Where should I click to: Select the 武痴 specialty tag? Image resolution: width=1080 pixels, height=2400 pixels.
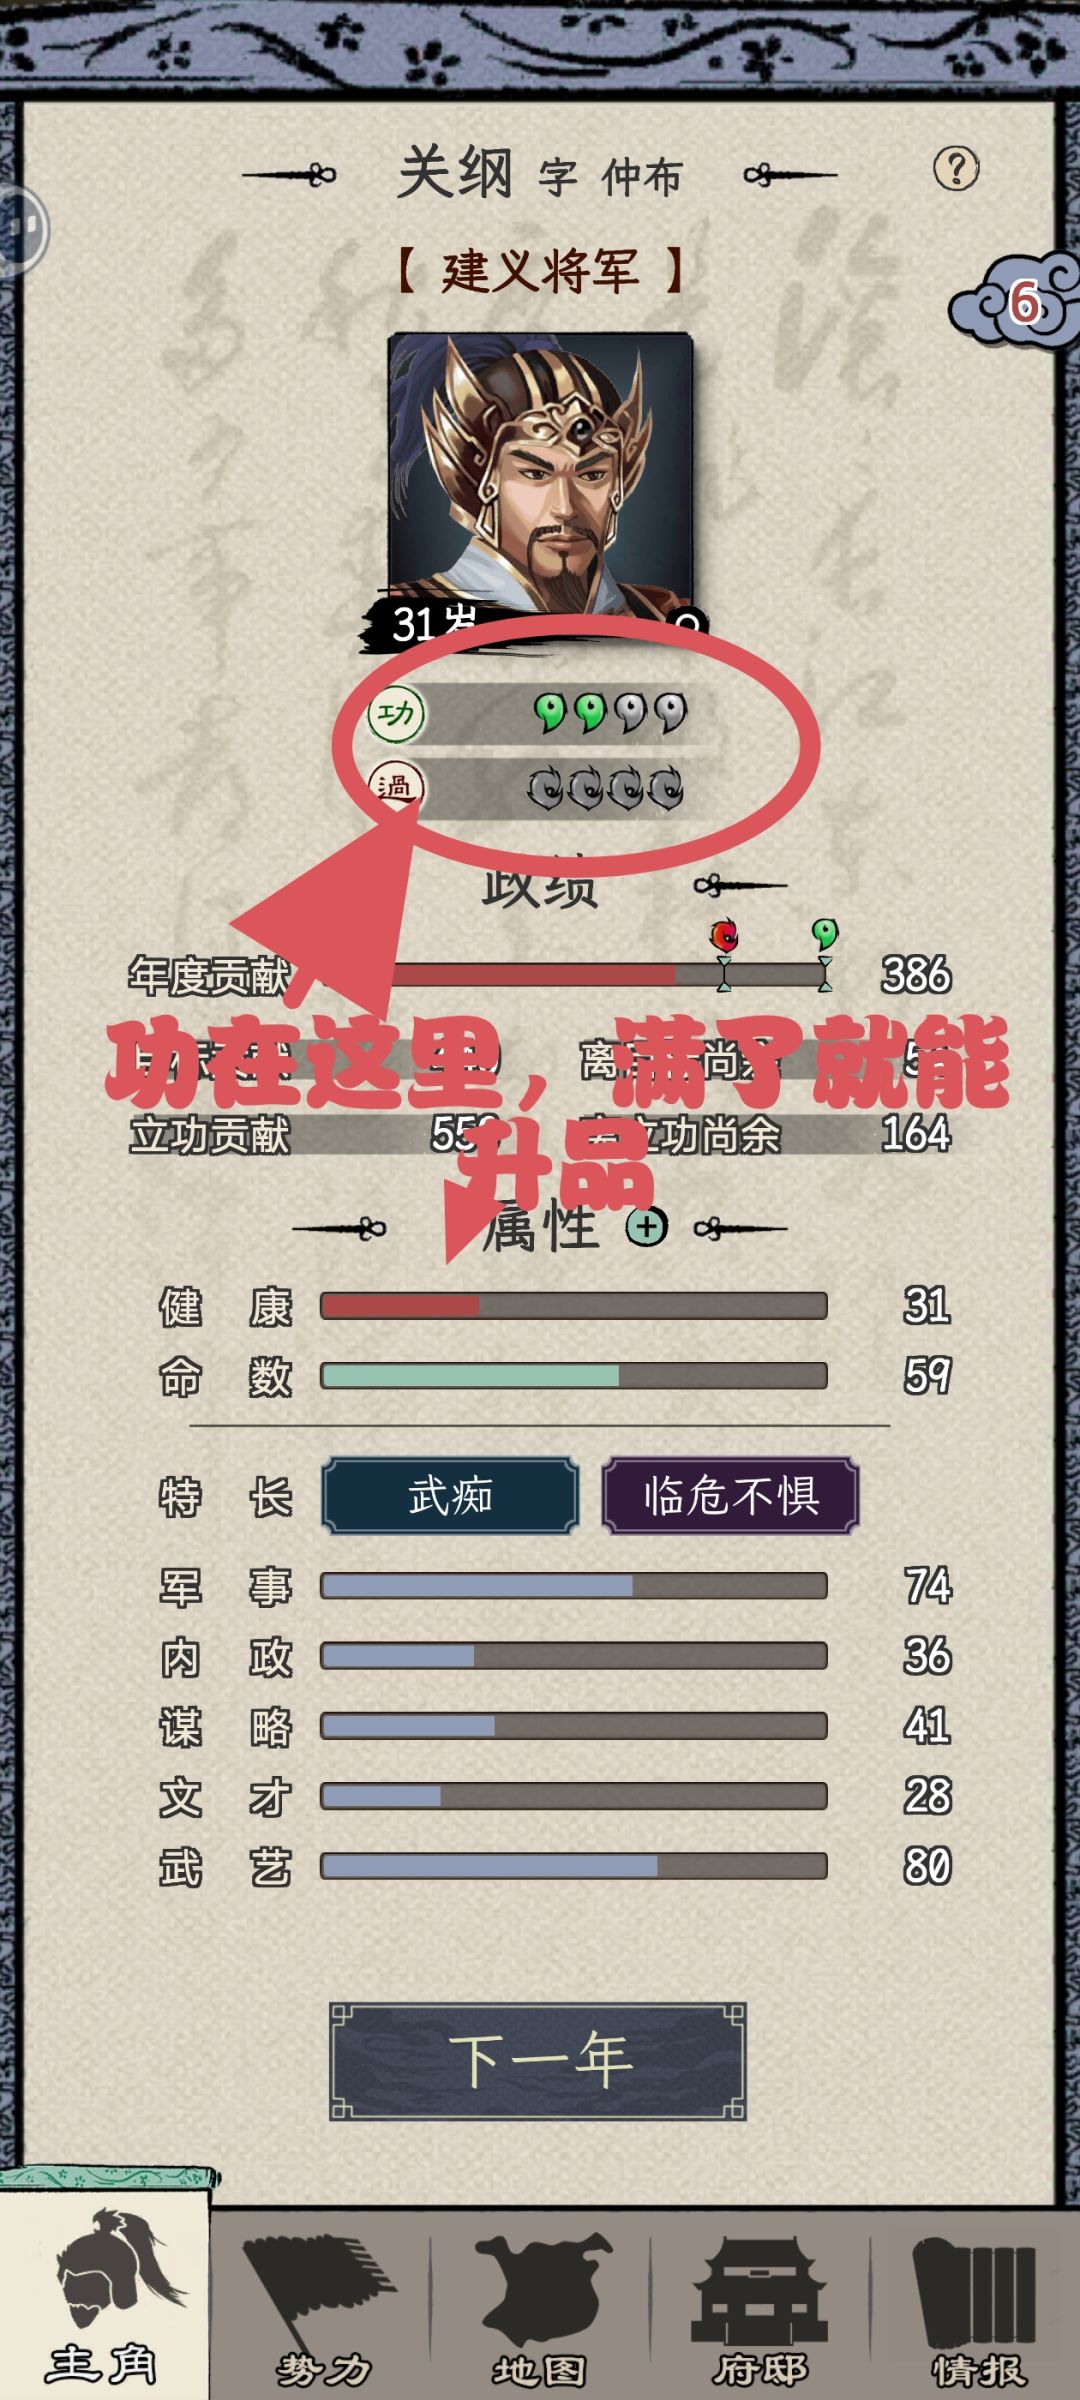[450, 1496]
